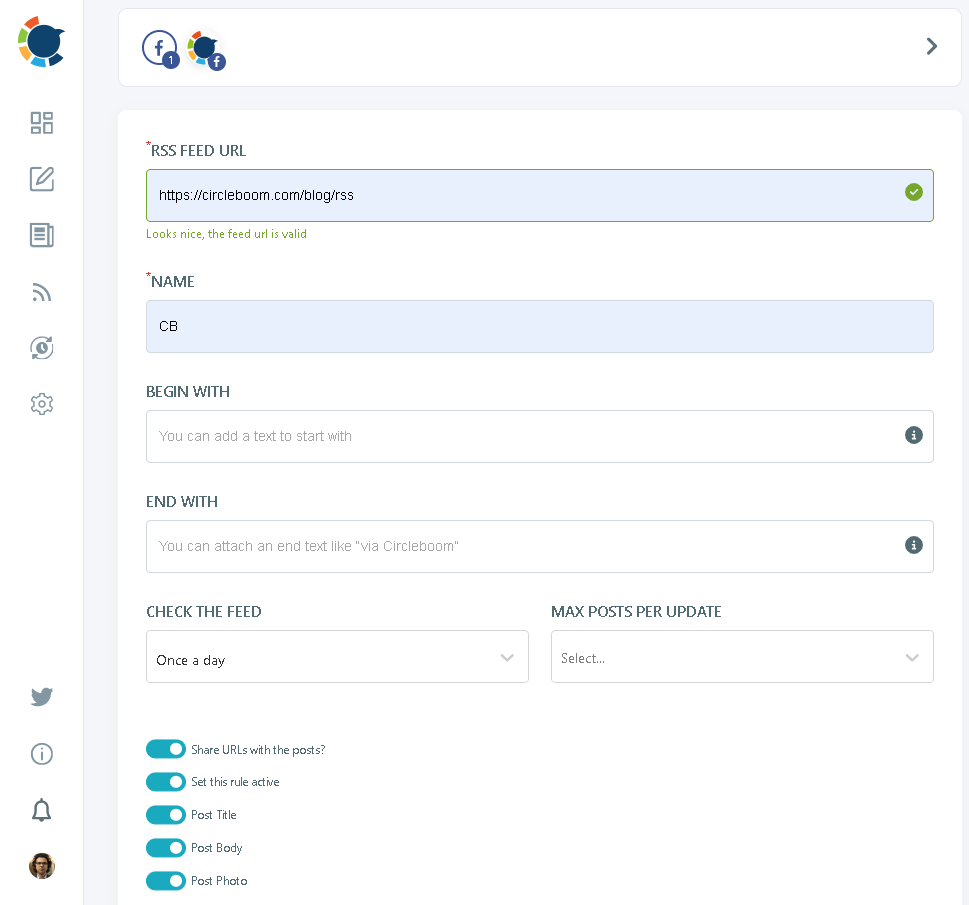The image size is (969, 905).
Task: Open the posts list icon in sidebar
Action: [x=41, y=235]
